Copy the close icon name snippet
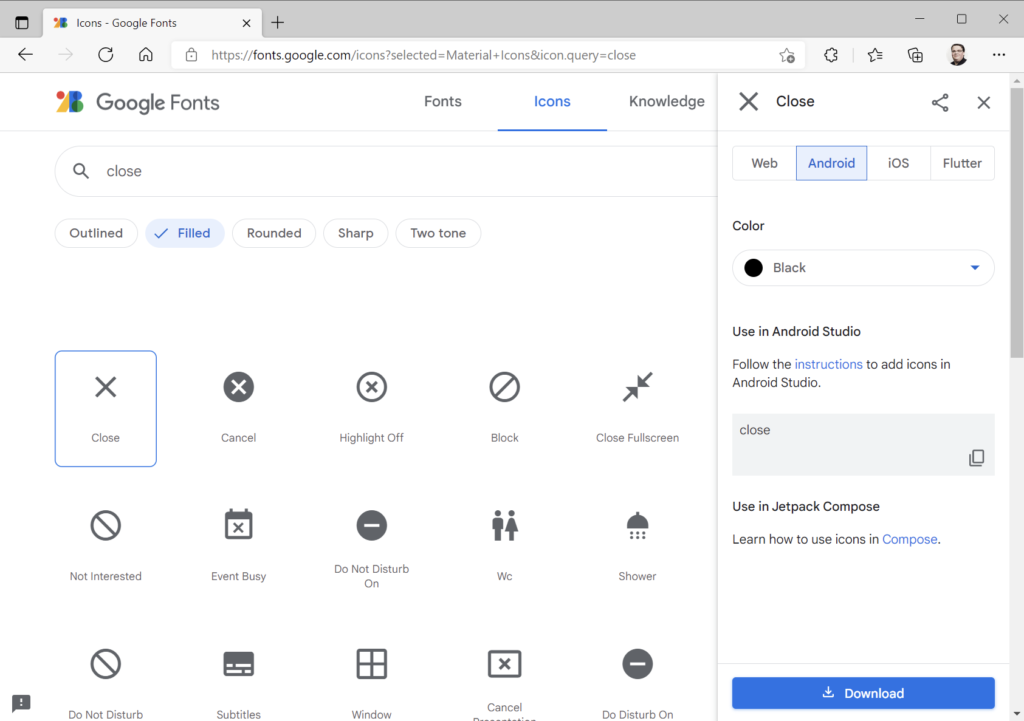This screenshot has height=721, width=1024. point(976,457)
